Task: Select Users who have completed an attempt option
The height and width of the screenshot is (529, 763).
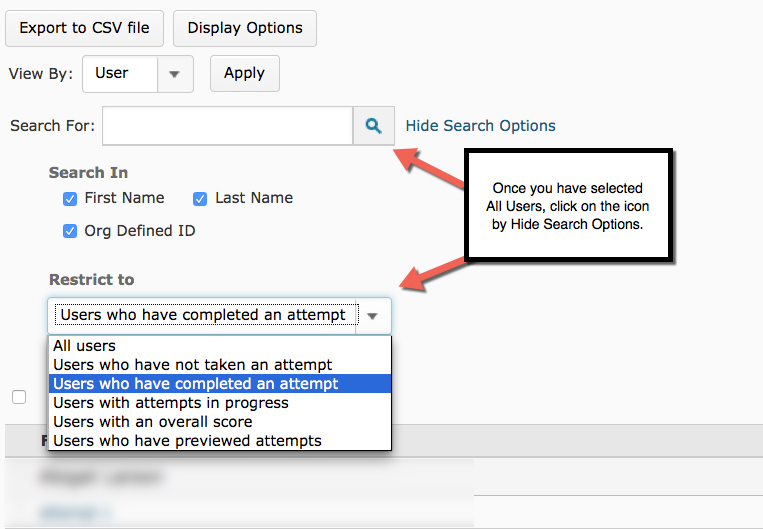Action: point(195,384)
